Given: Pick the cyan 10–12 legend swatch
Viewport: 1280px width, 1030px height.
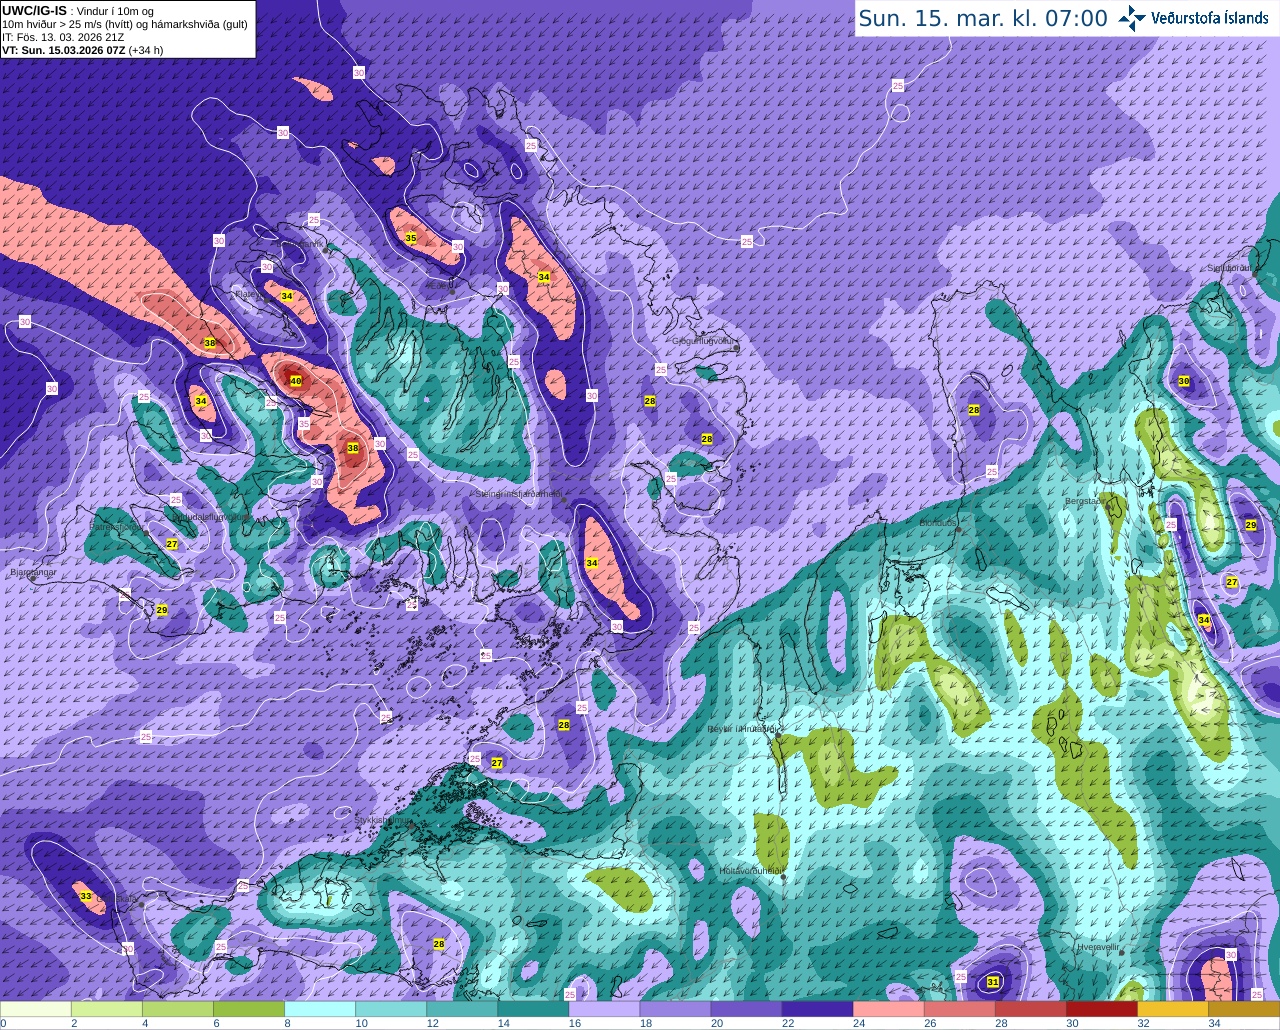Looking at the screenshot, I should point(391,1009).
